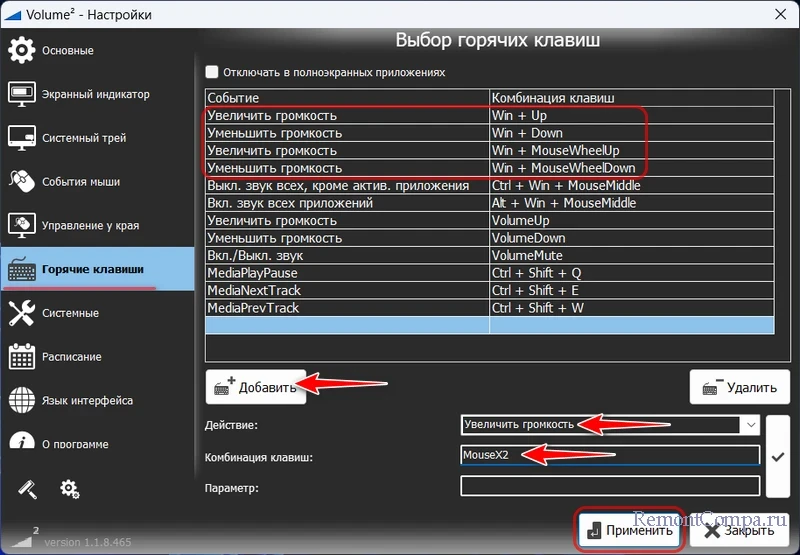The width and height of the screenshot is (800, 555).
Task: Open the Системный трей section
Action: [x=97, y=138]
